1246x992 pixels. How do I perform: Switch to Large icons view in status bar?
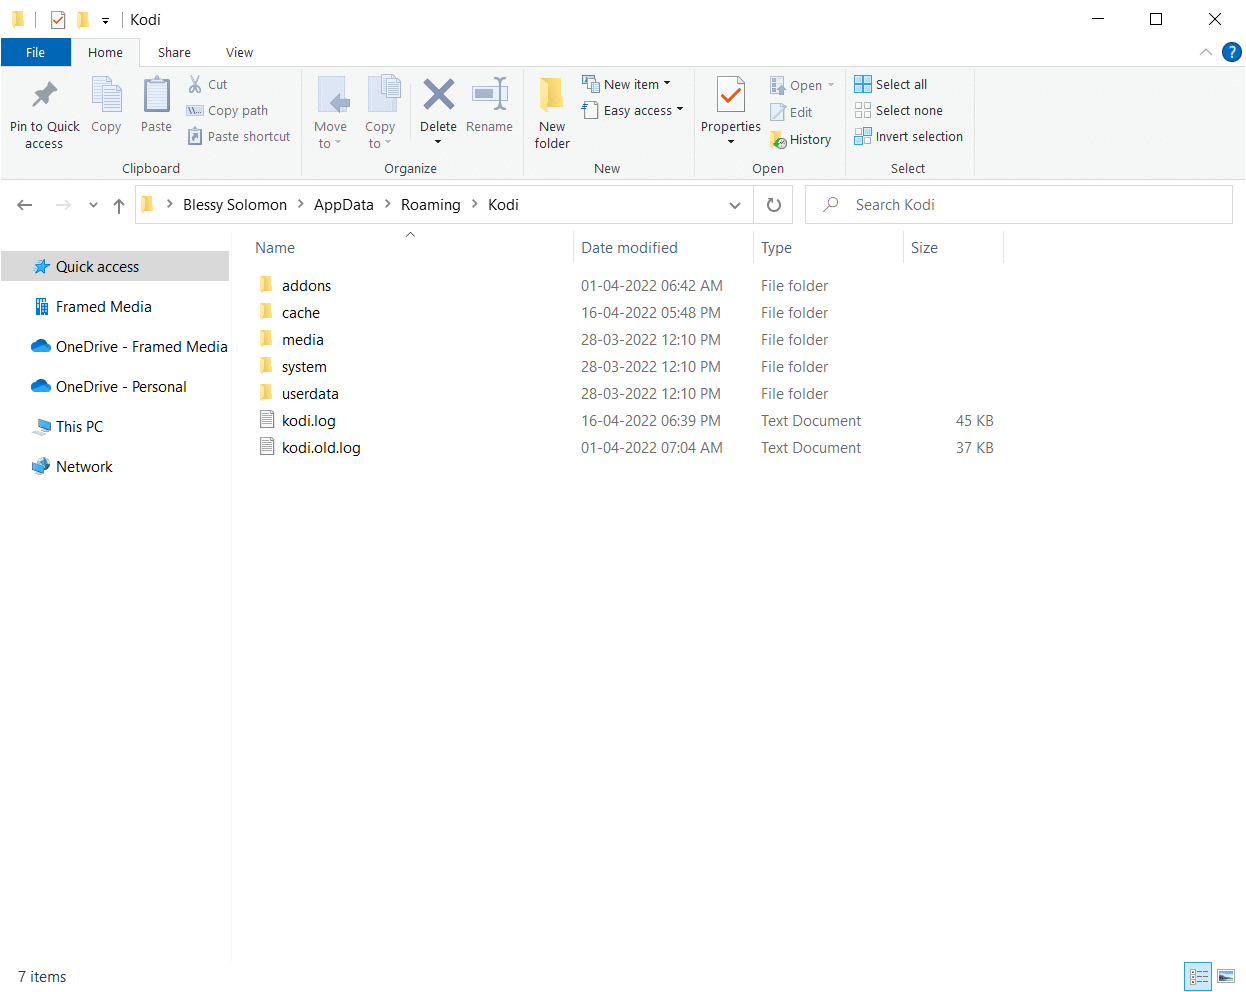[x=1226, y=976]
